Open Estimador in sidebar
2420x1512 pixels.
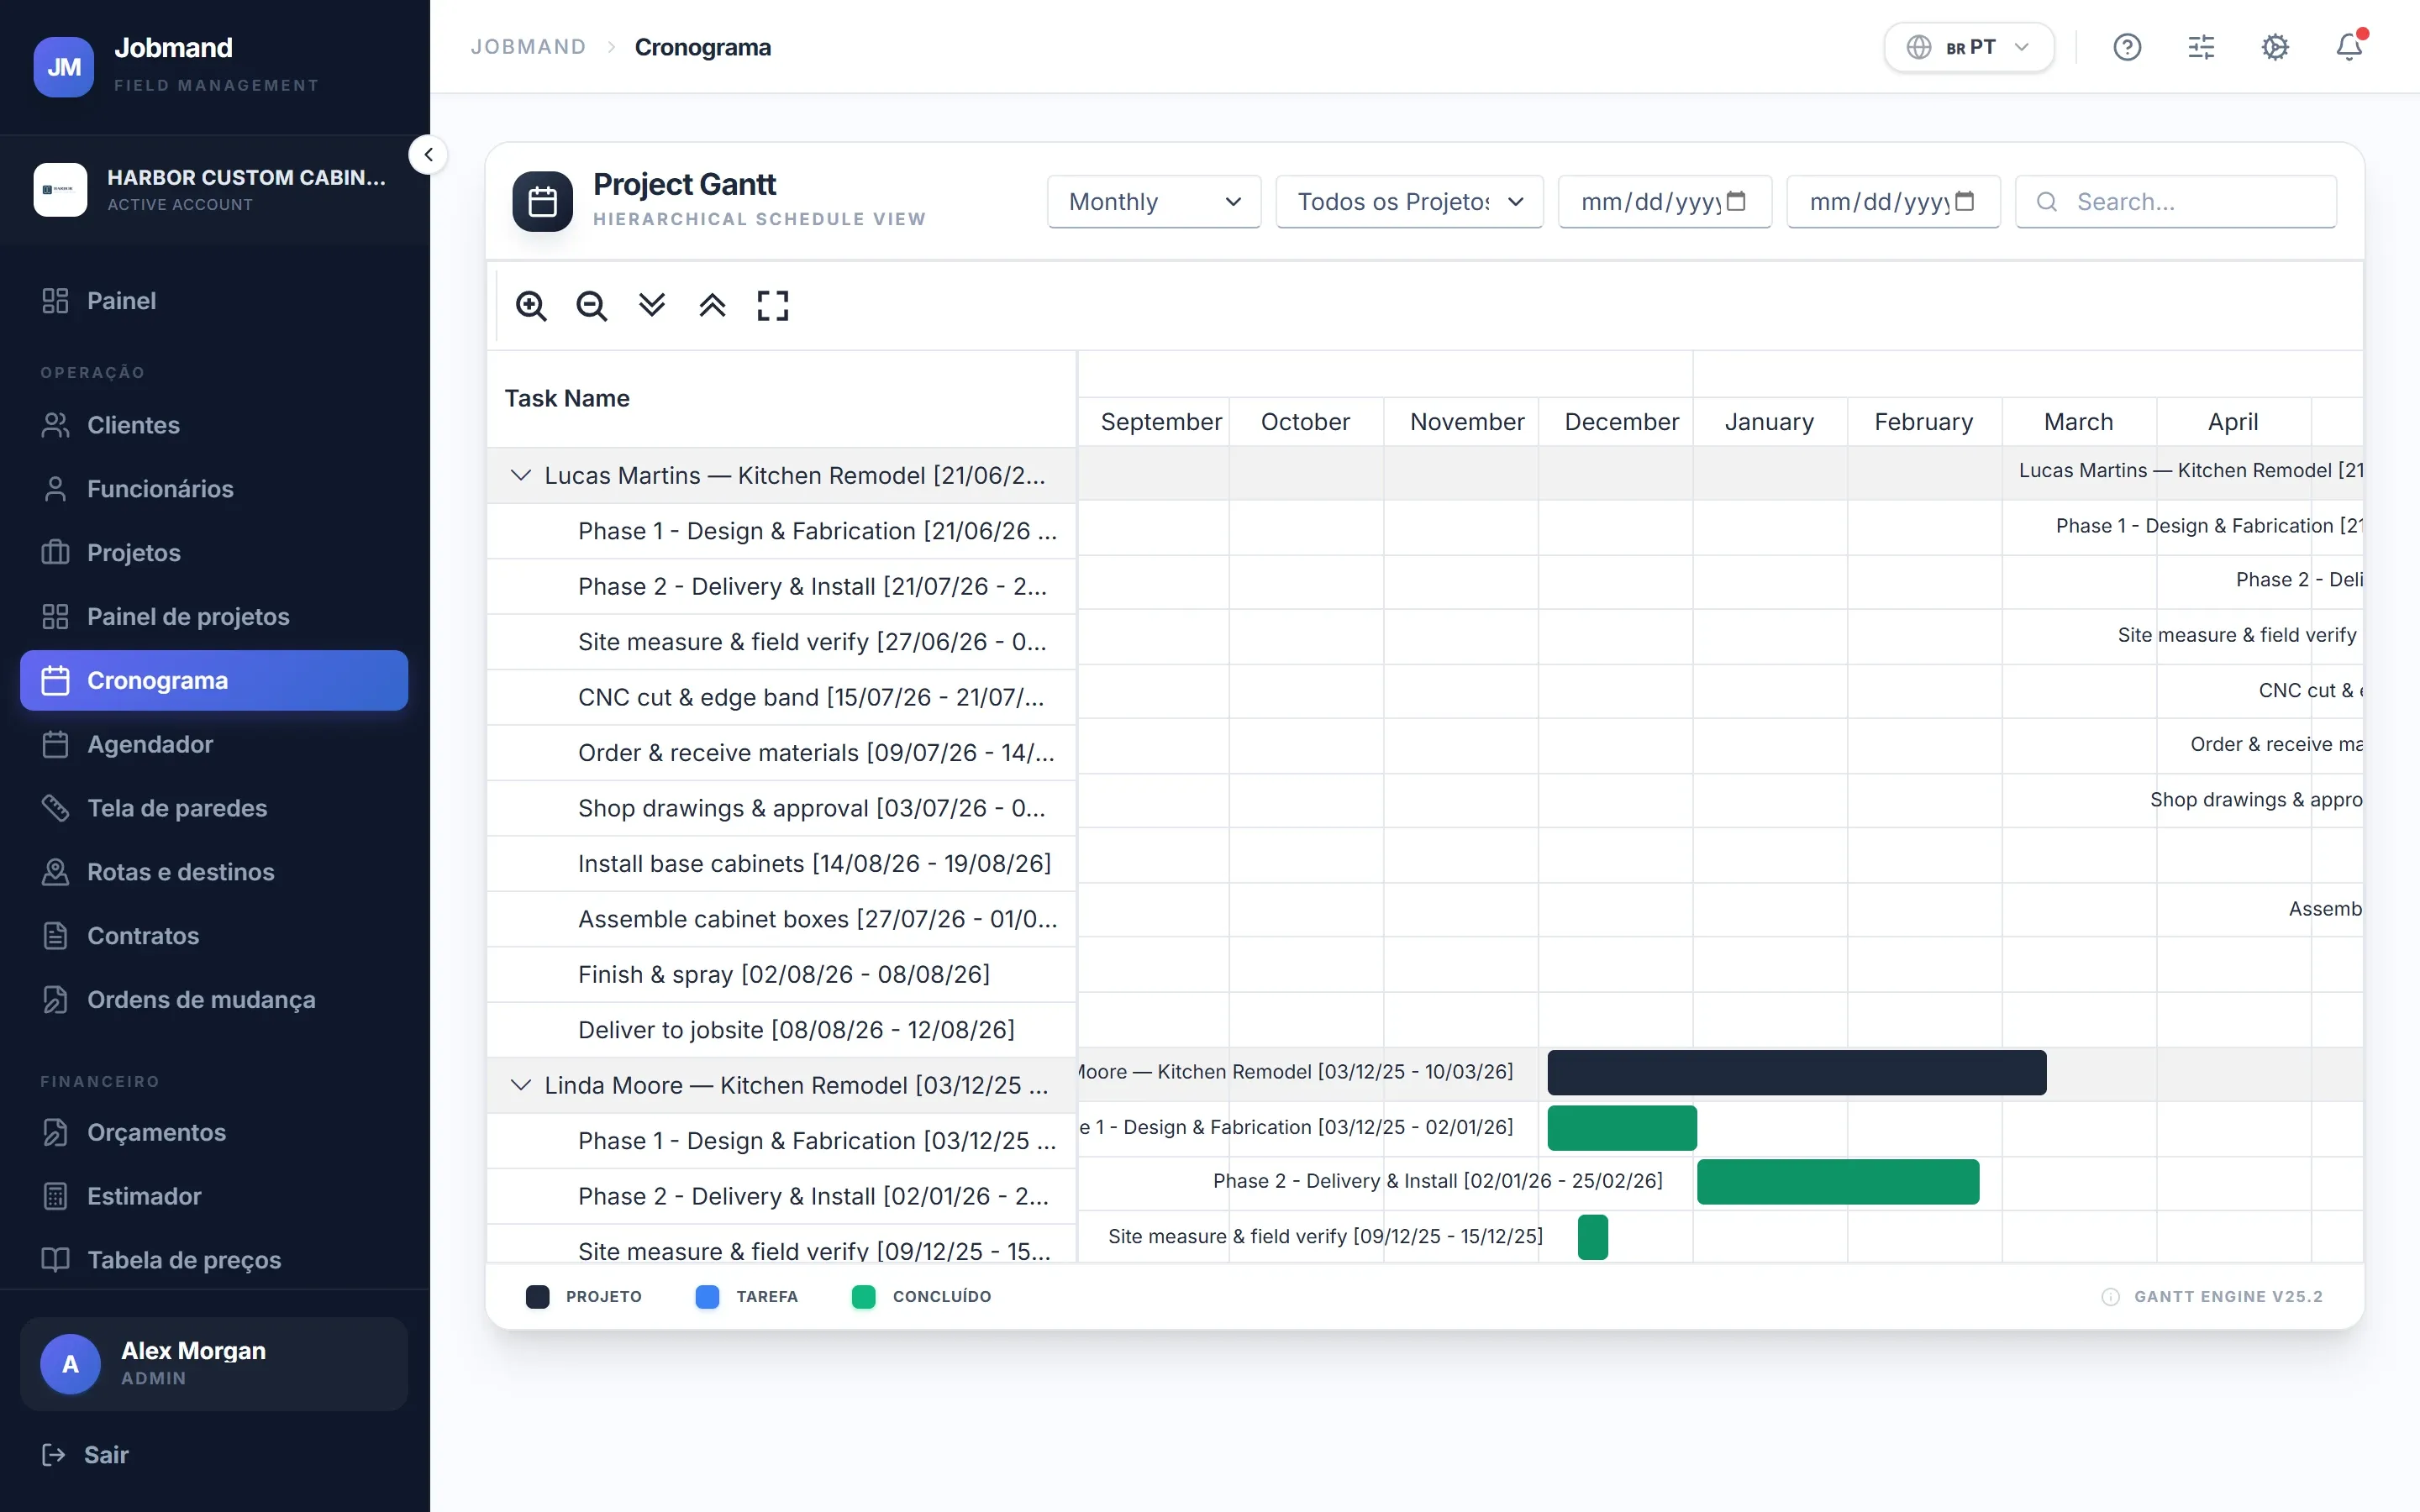pos(214,1196)
